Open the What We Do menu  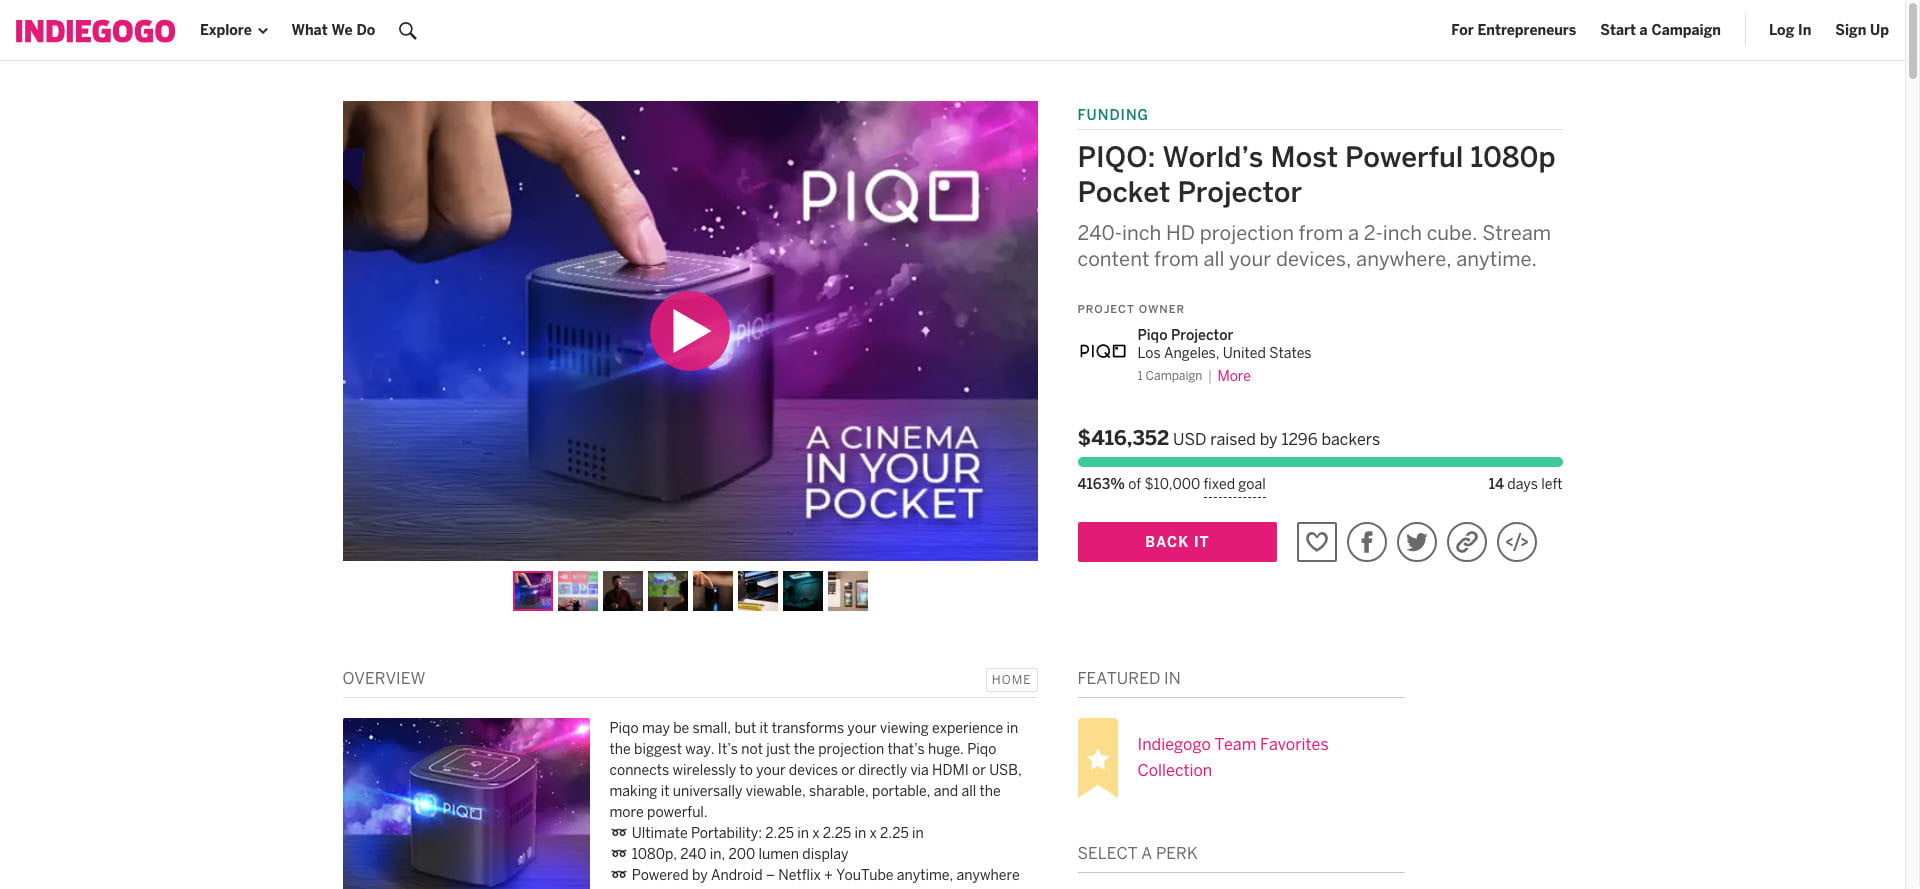333,30
